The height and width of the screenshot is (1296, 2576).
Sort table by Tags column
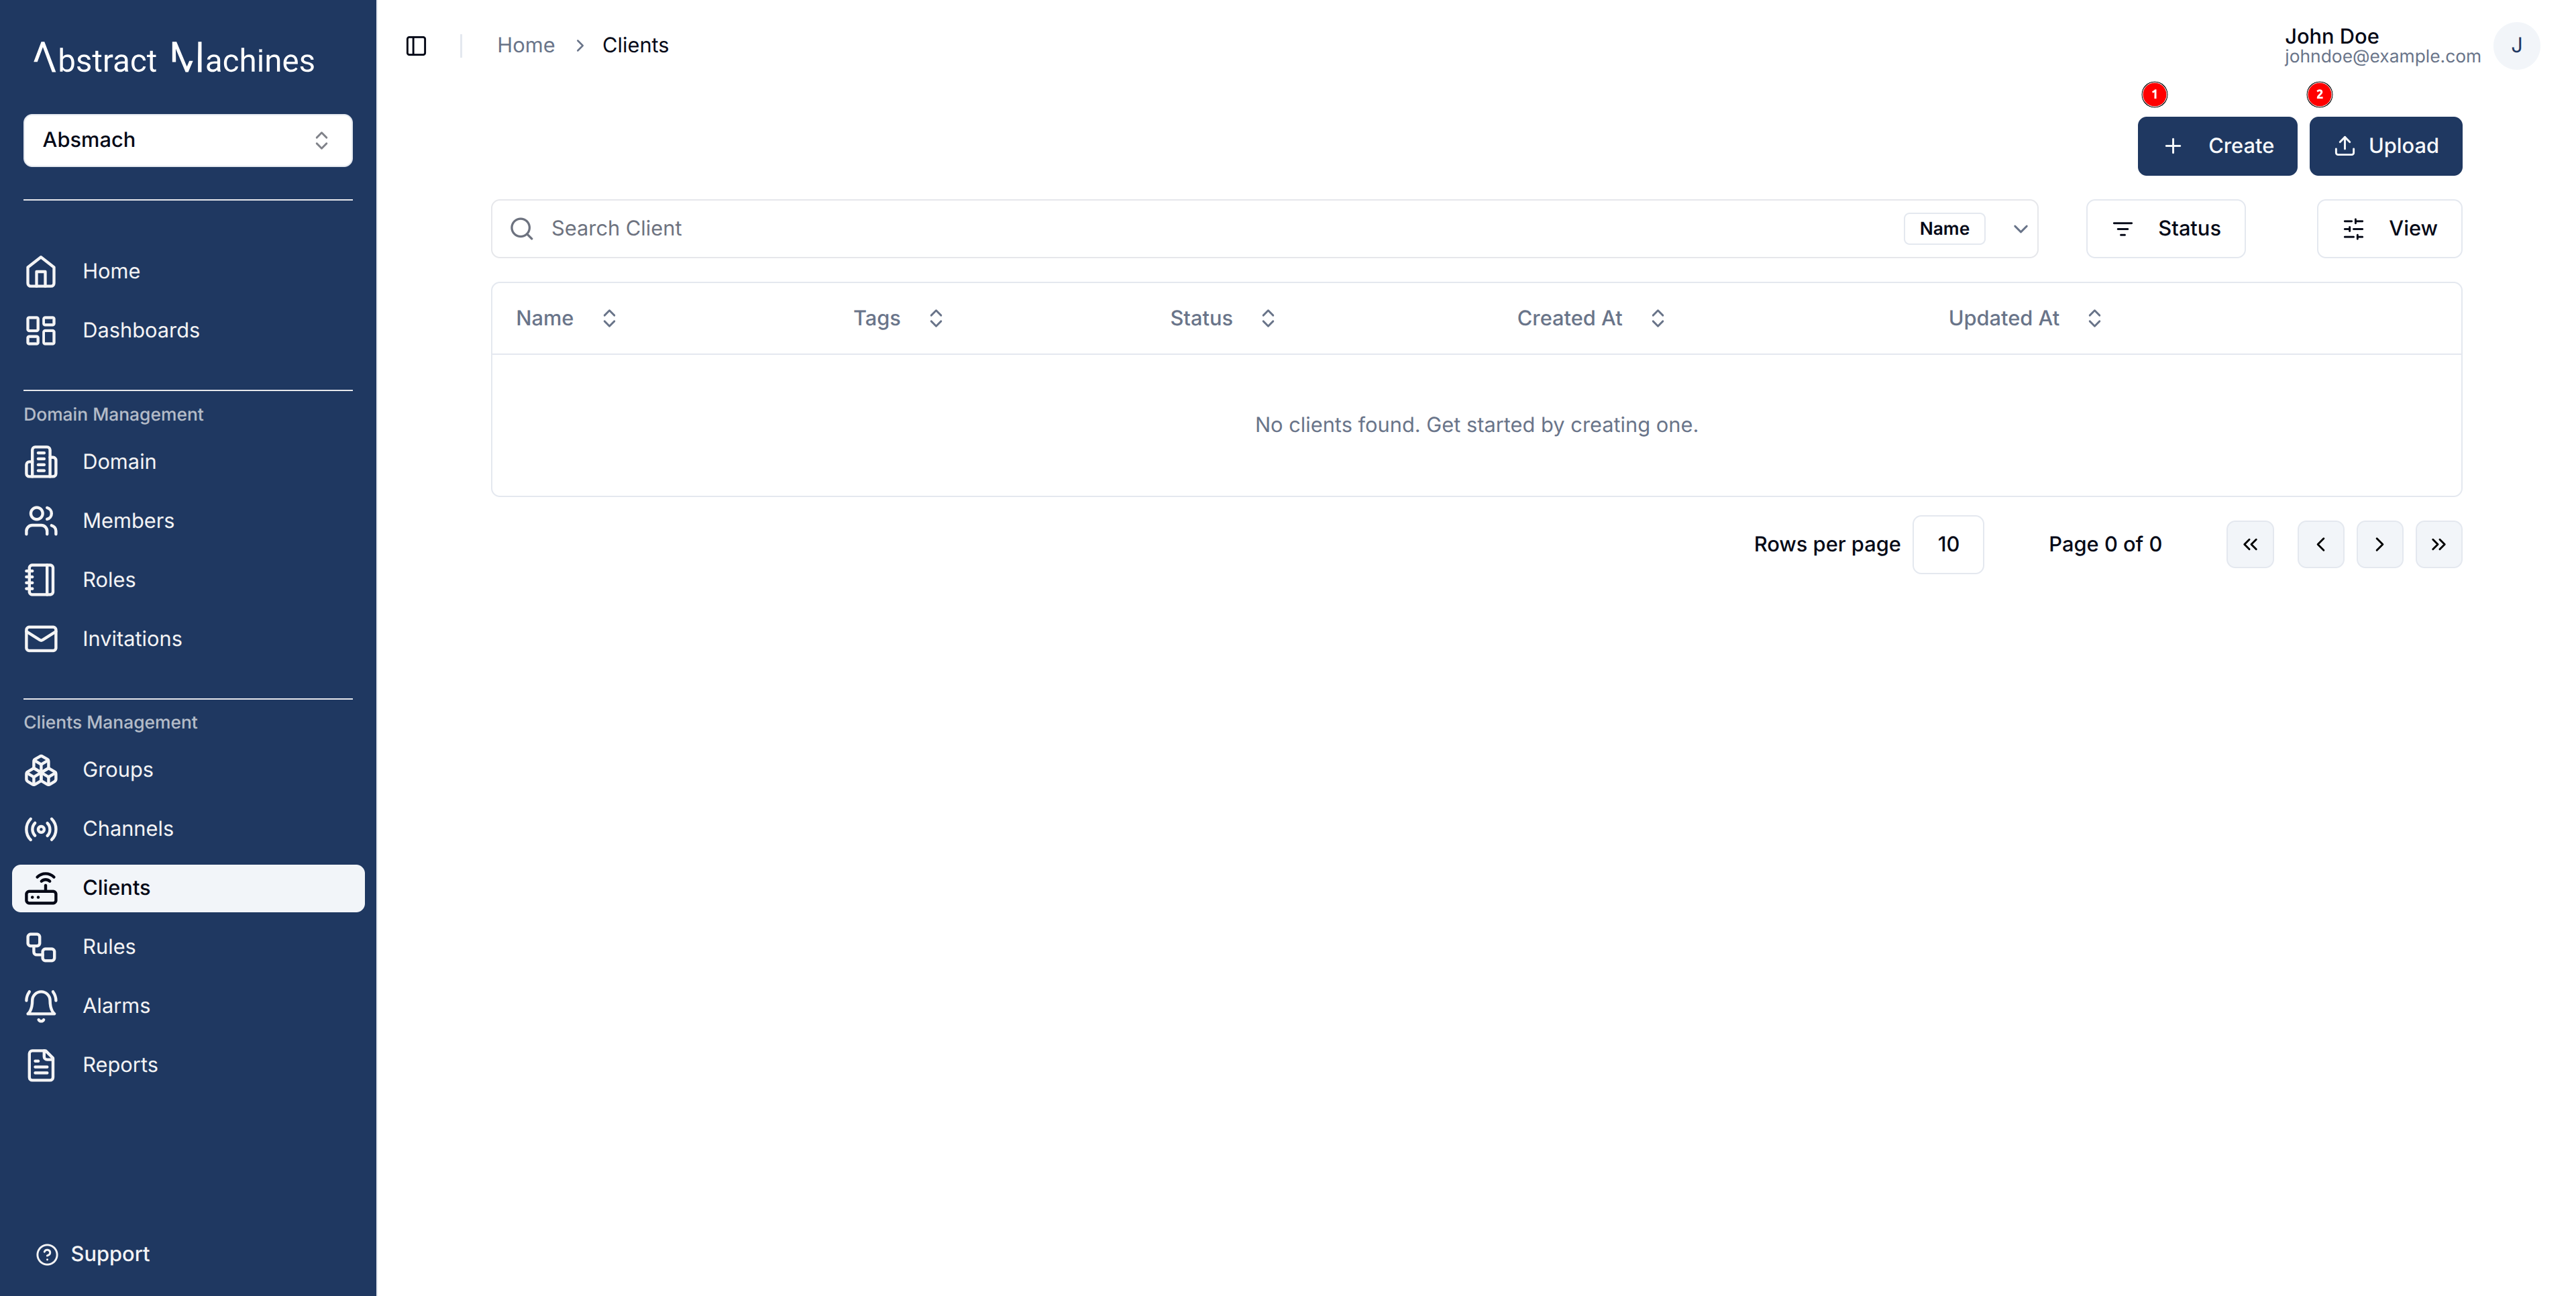[x=898, y=318]
